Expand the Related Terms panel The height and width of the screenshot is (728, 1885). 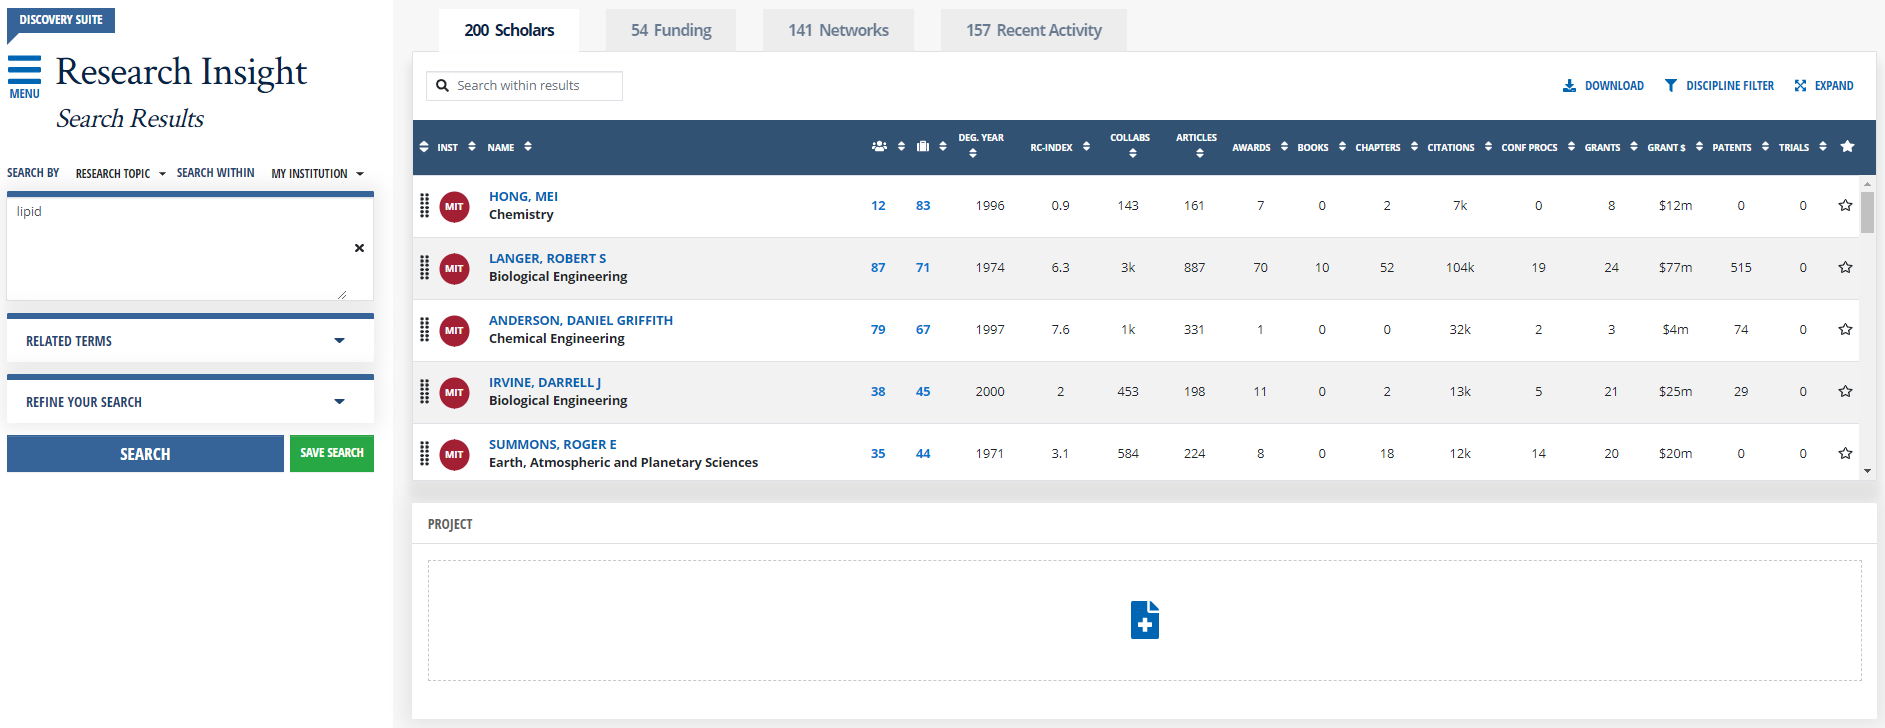190,341
